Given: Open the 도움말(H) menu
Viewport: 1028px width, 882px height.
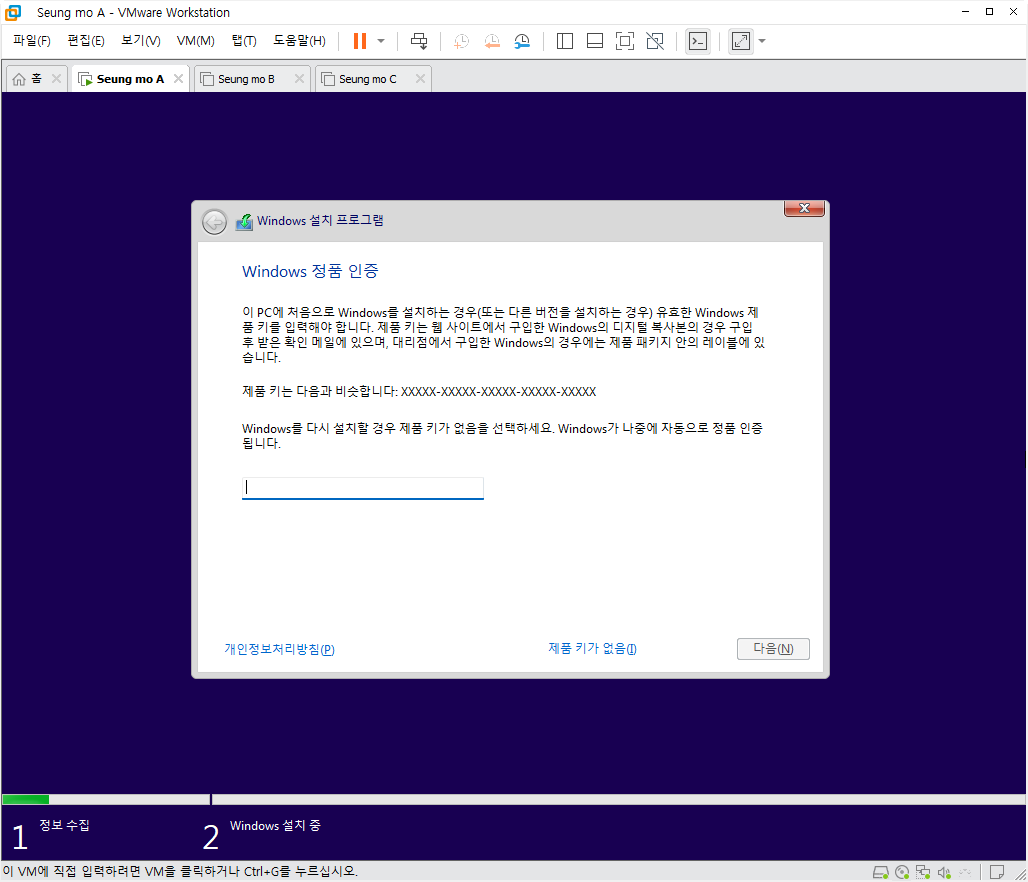Looking at the screenshot, I should coord(299,41).
